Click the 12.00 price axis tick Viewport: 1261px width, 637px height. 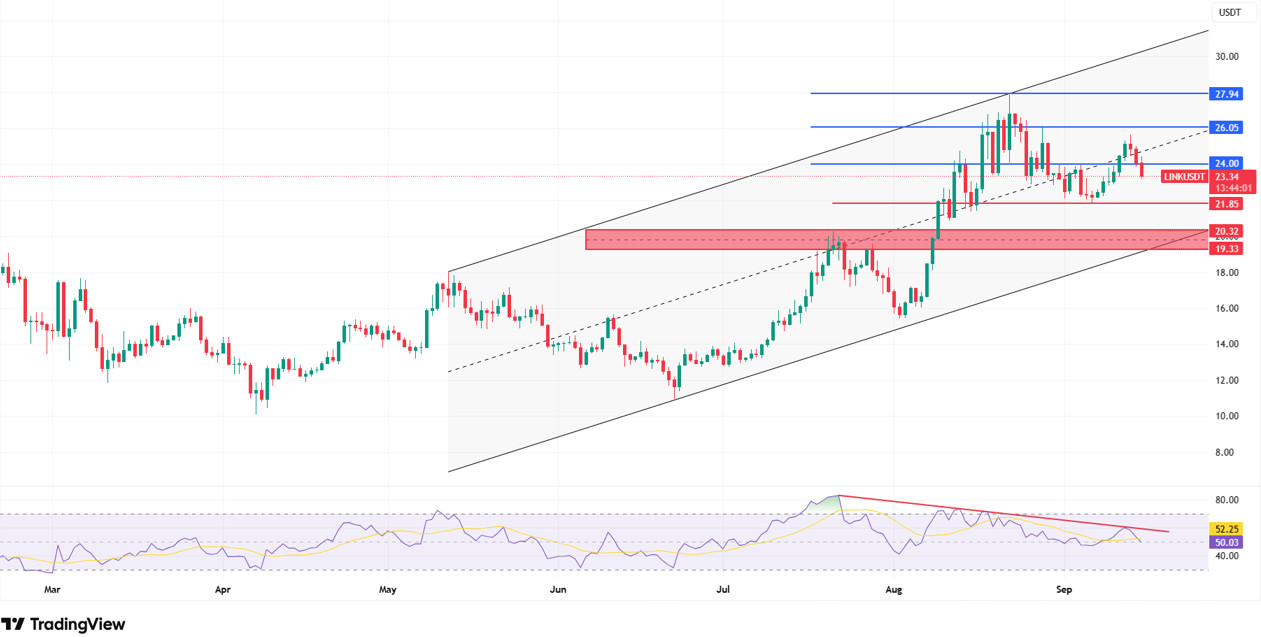(1227, 380)
